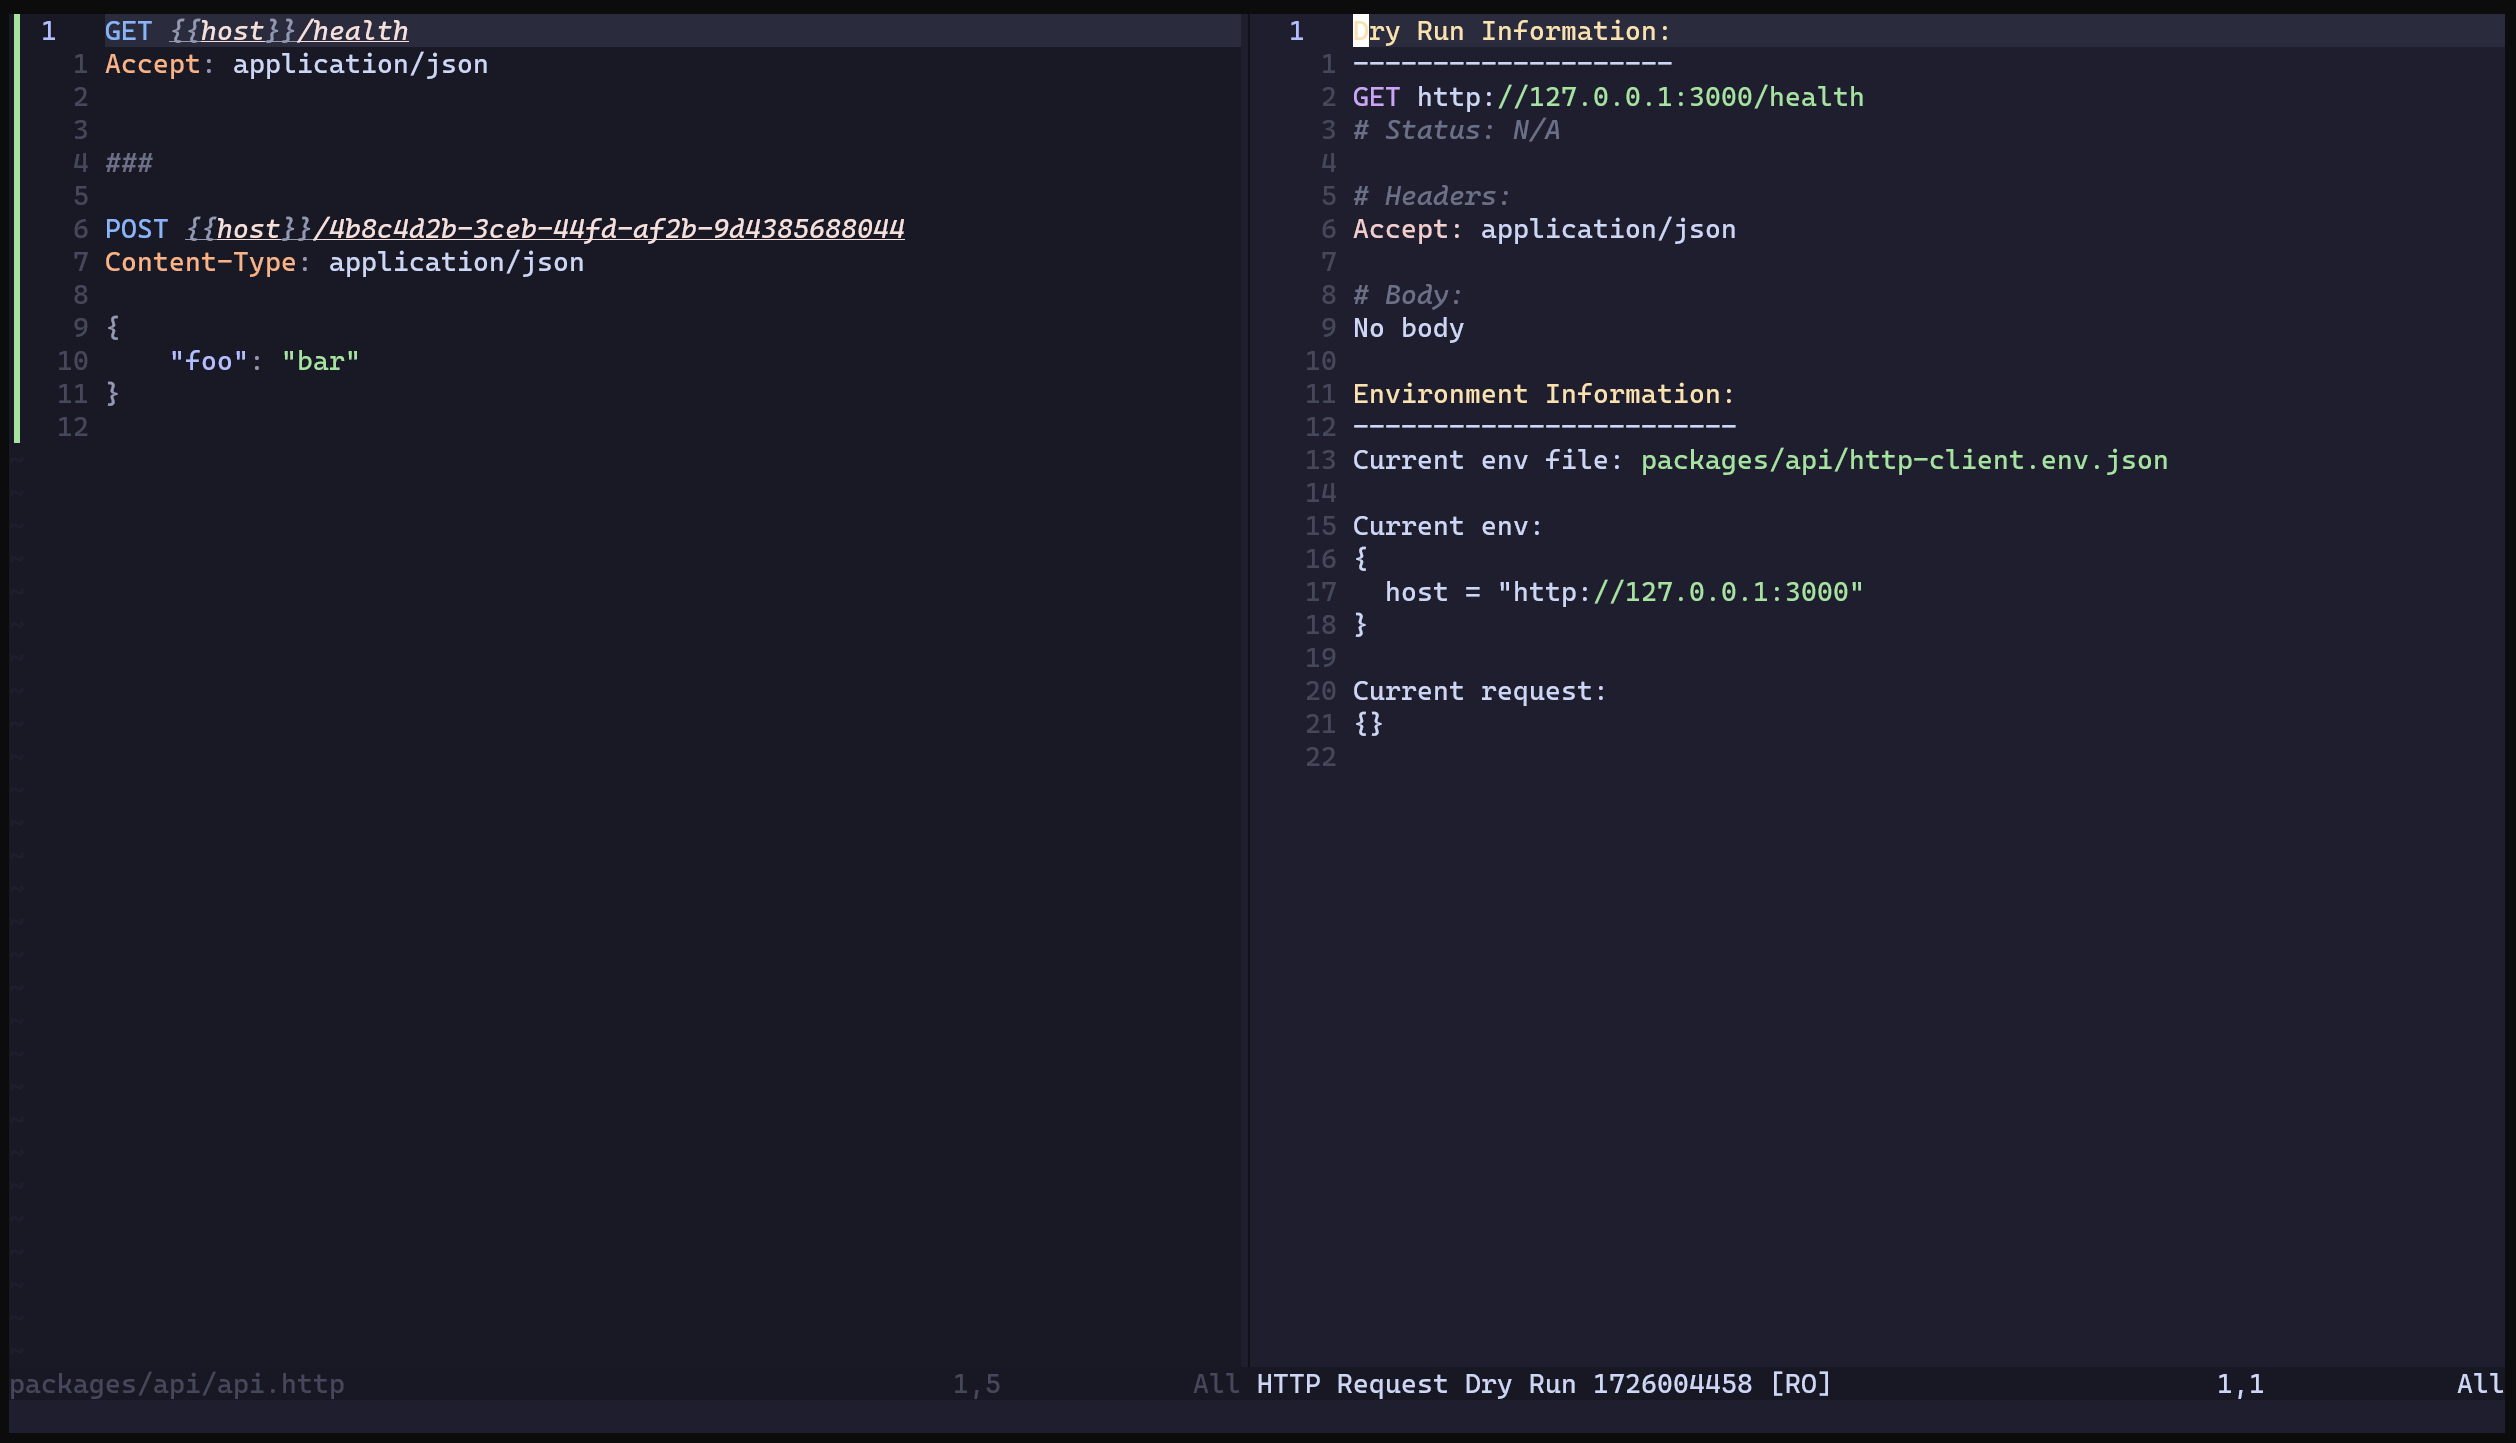Viewport: 2516px width, 1443px height.
Task: Click the packages/api/api.http status line
Action: tap(177, 1384)
